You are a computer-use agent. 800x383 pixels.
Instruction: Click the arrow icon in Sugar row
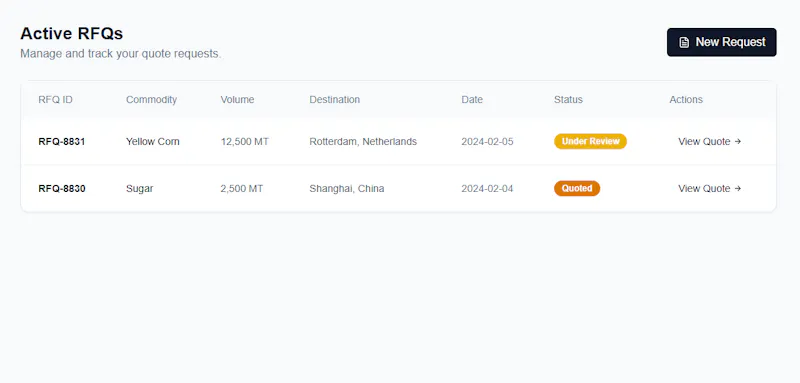coord(738,189)
